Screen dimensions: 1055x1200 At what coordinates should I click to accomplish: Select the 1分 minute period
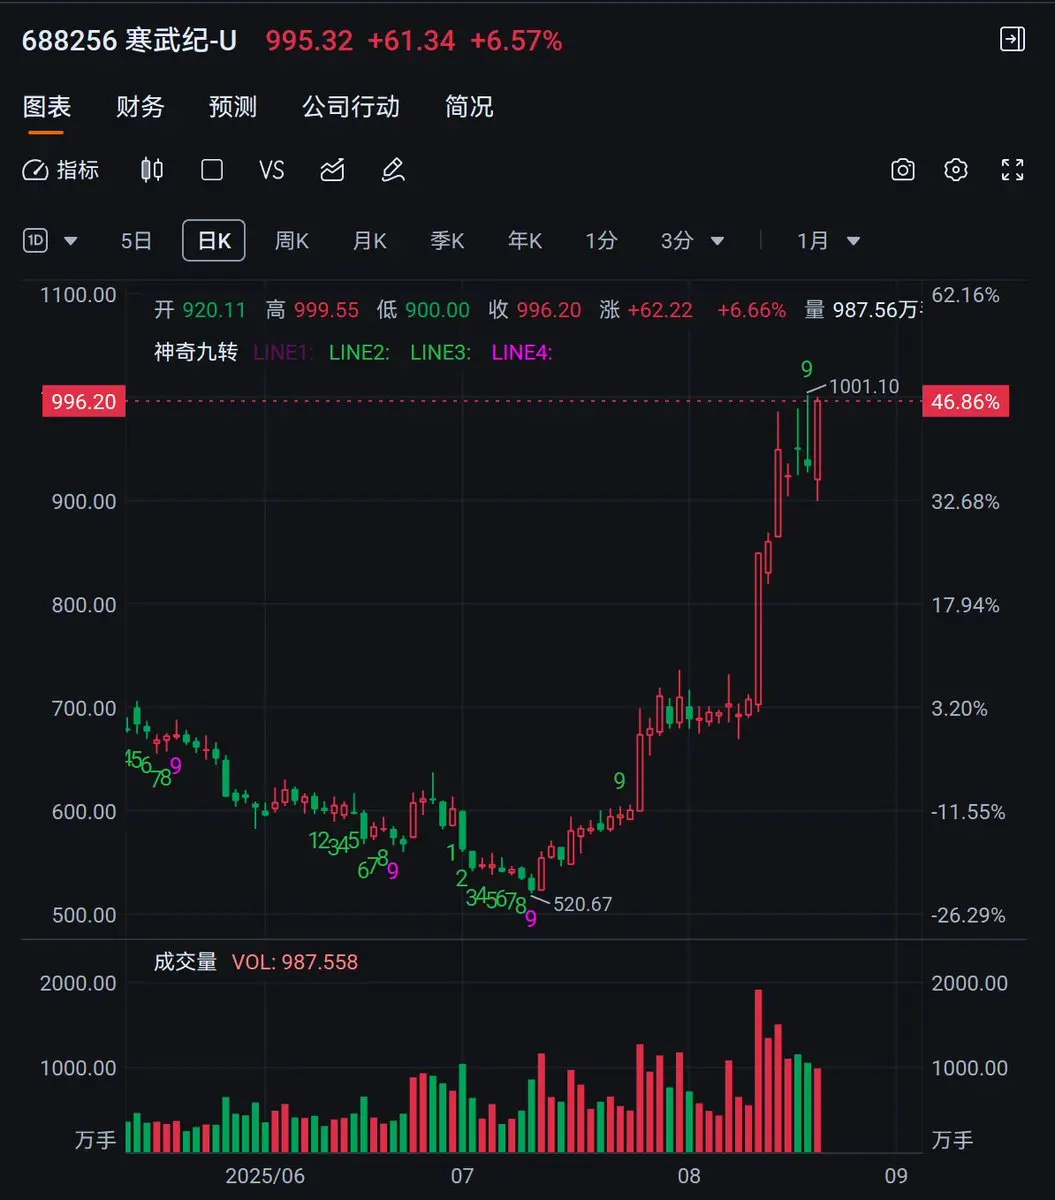click(601, 241)
